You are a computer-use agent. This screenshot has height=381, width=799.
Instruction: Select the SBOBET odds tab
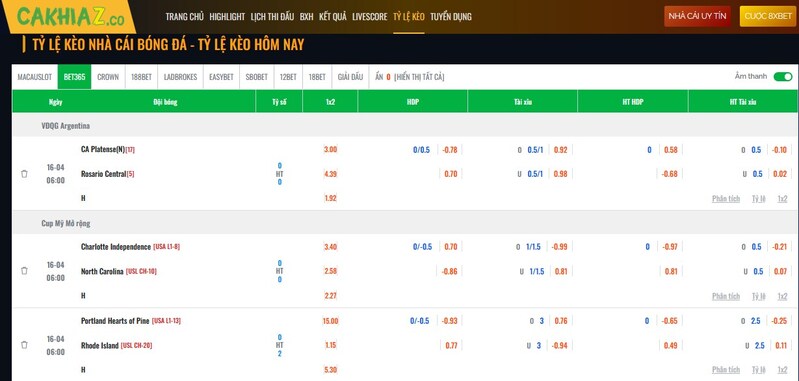(256, 77)
